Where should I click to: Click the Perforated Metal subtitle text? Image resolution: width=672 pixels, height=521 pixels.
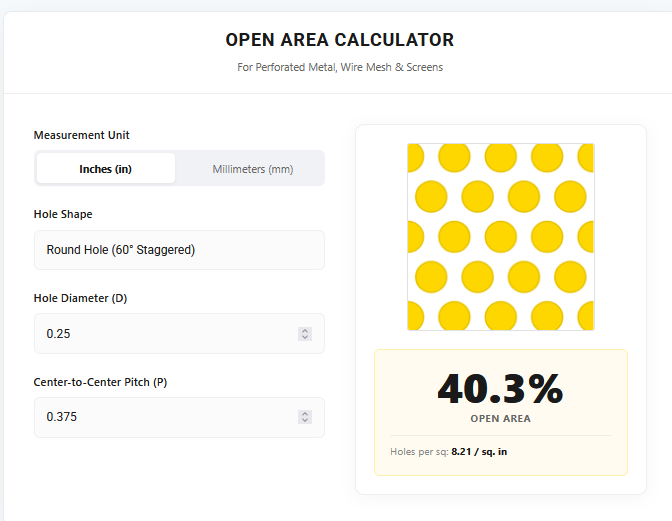[340, 67]
